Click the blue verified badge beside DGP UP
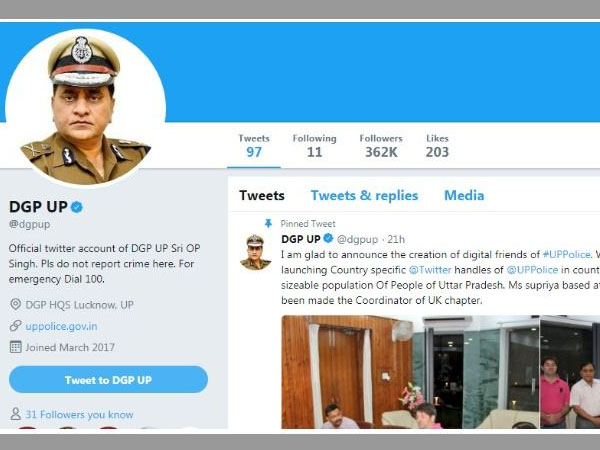This screenshot has width=600, height=450. (x=76, y=206)
